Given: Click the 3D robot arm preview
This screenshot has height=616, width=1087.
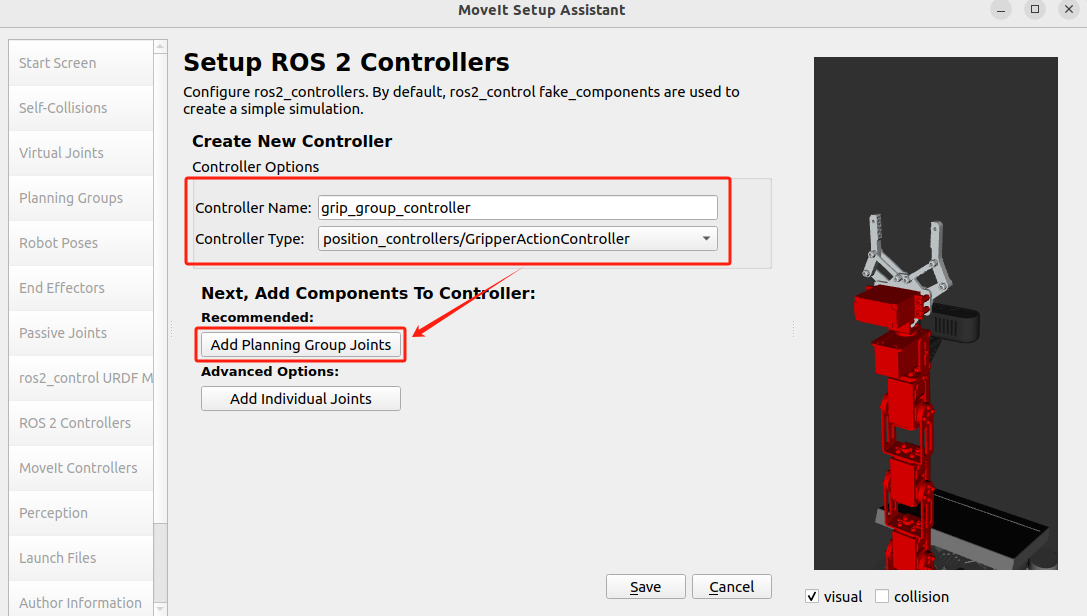Looking at the screenshot, I should 936,313.
